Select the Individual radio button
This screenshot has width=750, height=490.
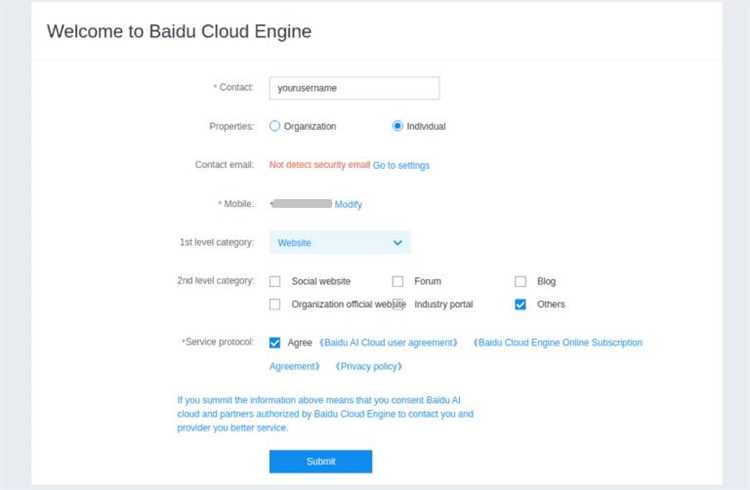coord(397,126)
